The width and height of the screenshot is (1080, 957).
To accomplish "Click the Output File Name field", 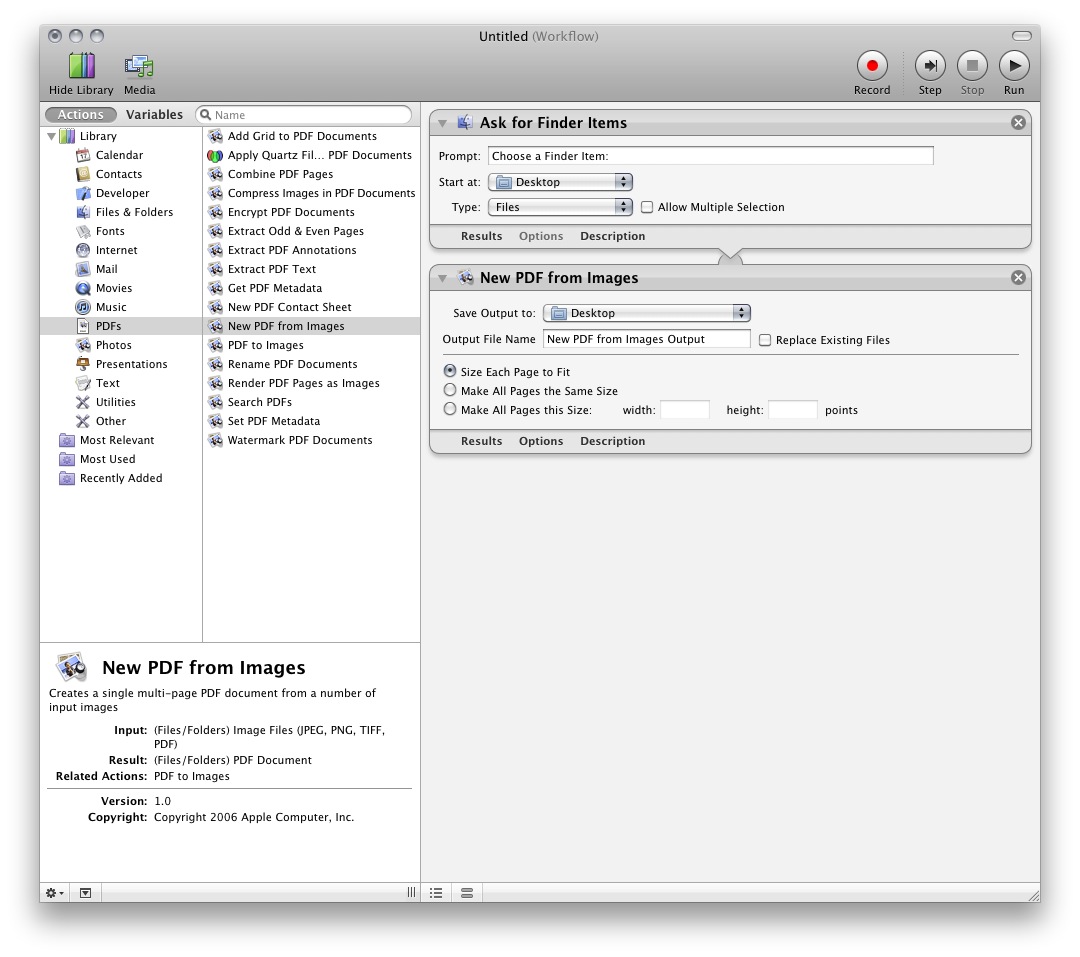I will 647,339.
